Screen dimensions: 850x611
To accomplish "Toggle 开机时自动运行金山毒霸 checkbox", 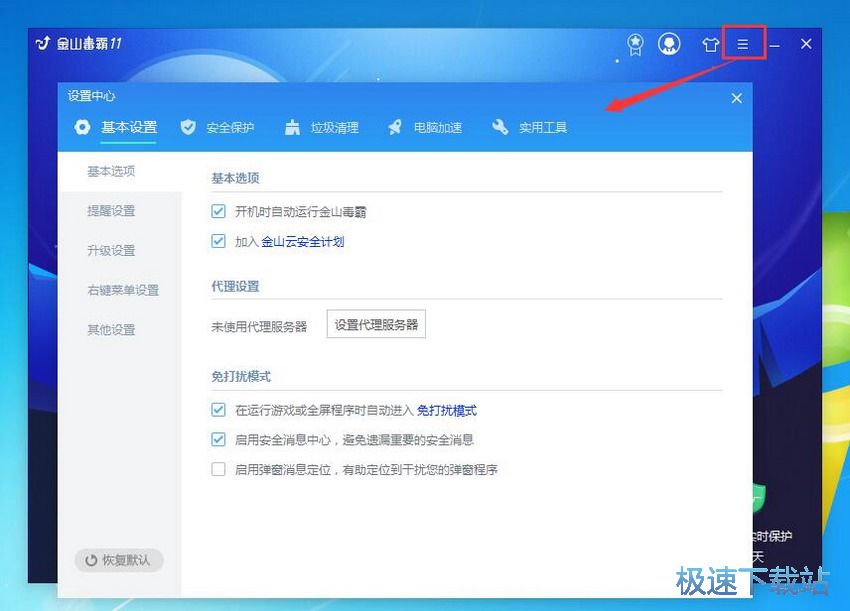I will click(218, 211).
